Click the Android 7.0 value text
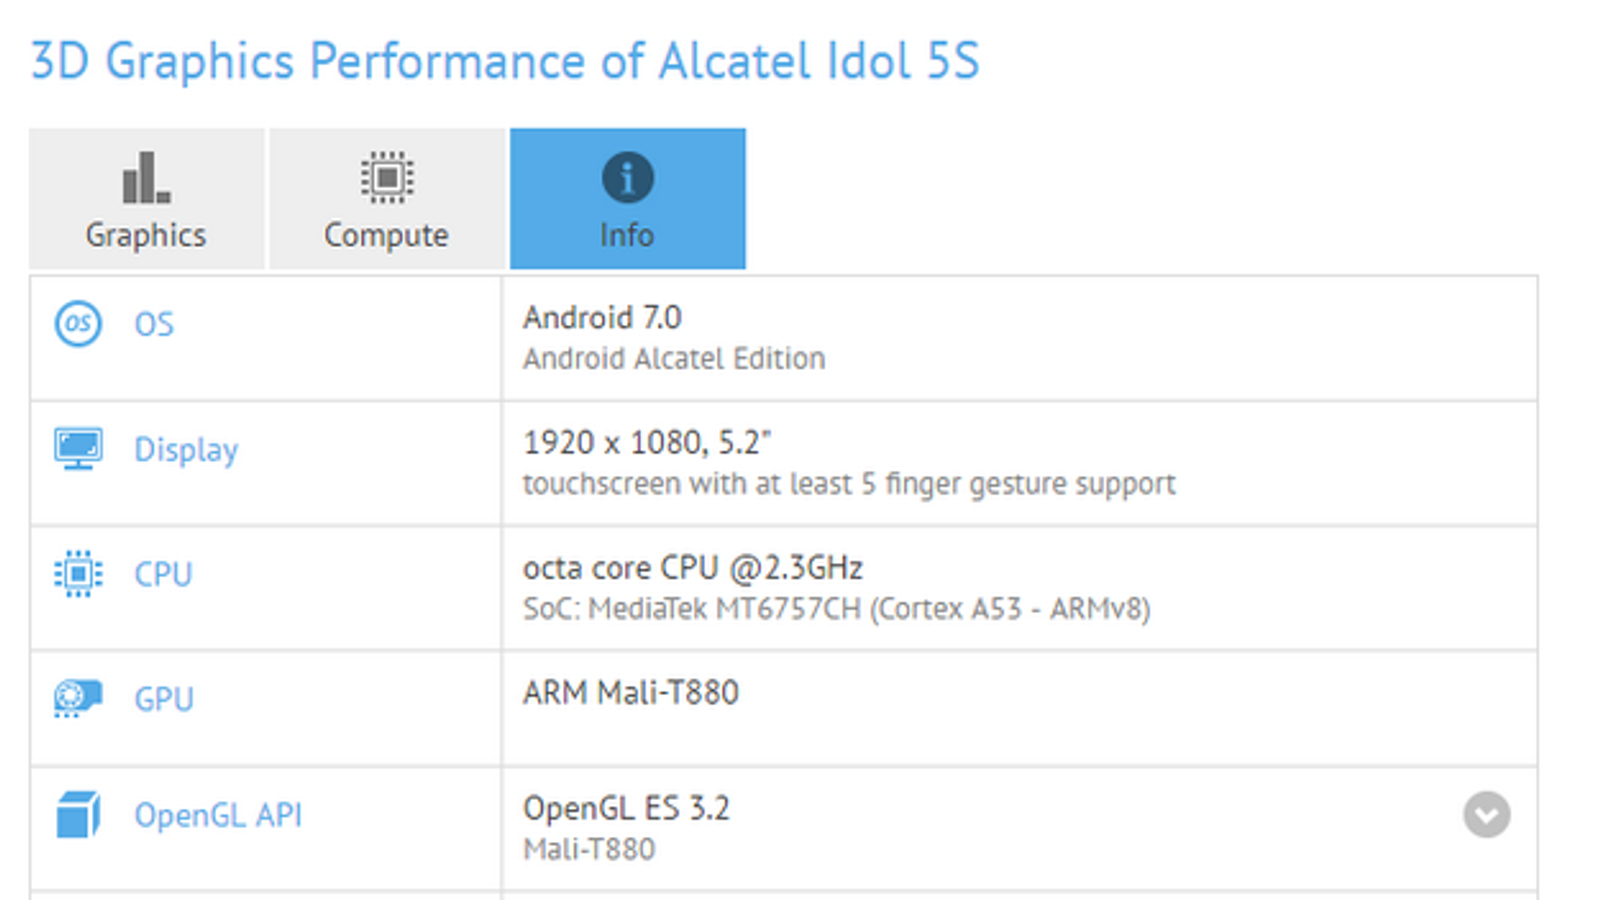 pos(602,318)
